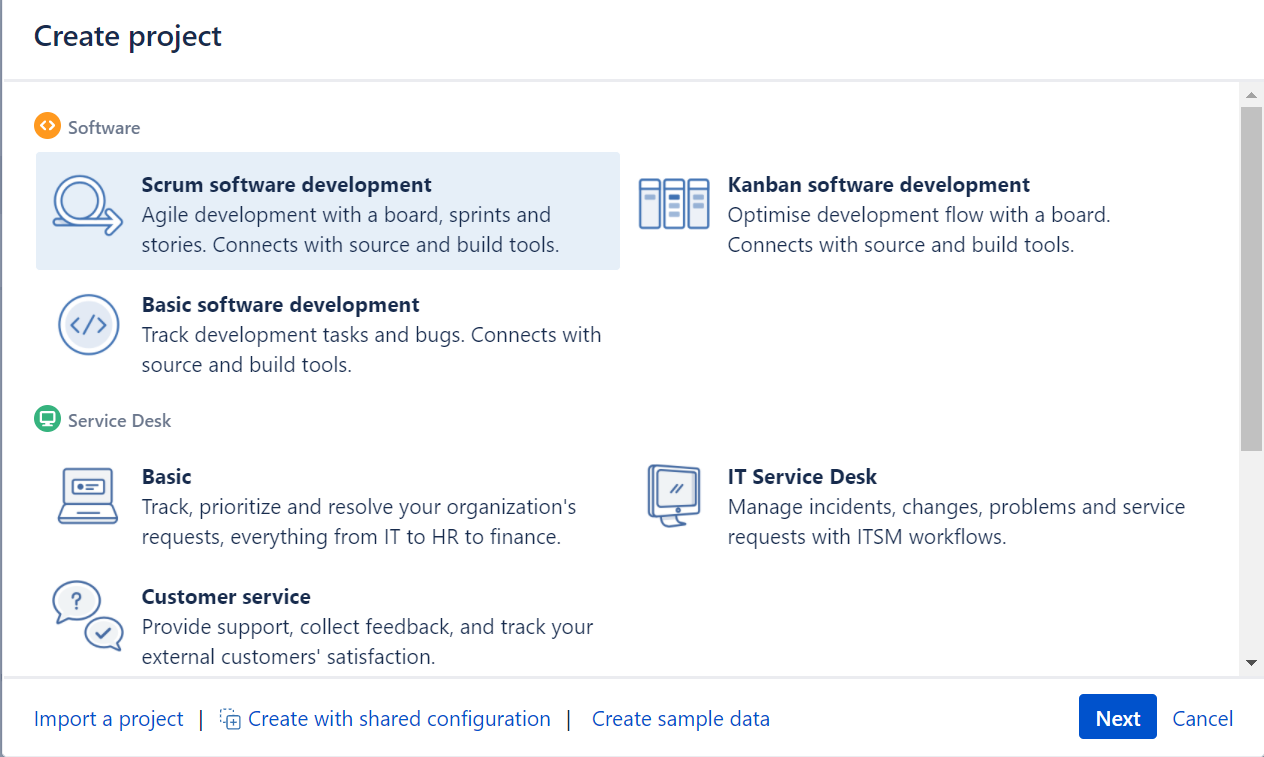Click the Service Desk section heading
This screenshot has width=1264, height=757.
[x=120, y=421]
